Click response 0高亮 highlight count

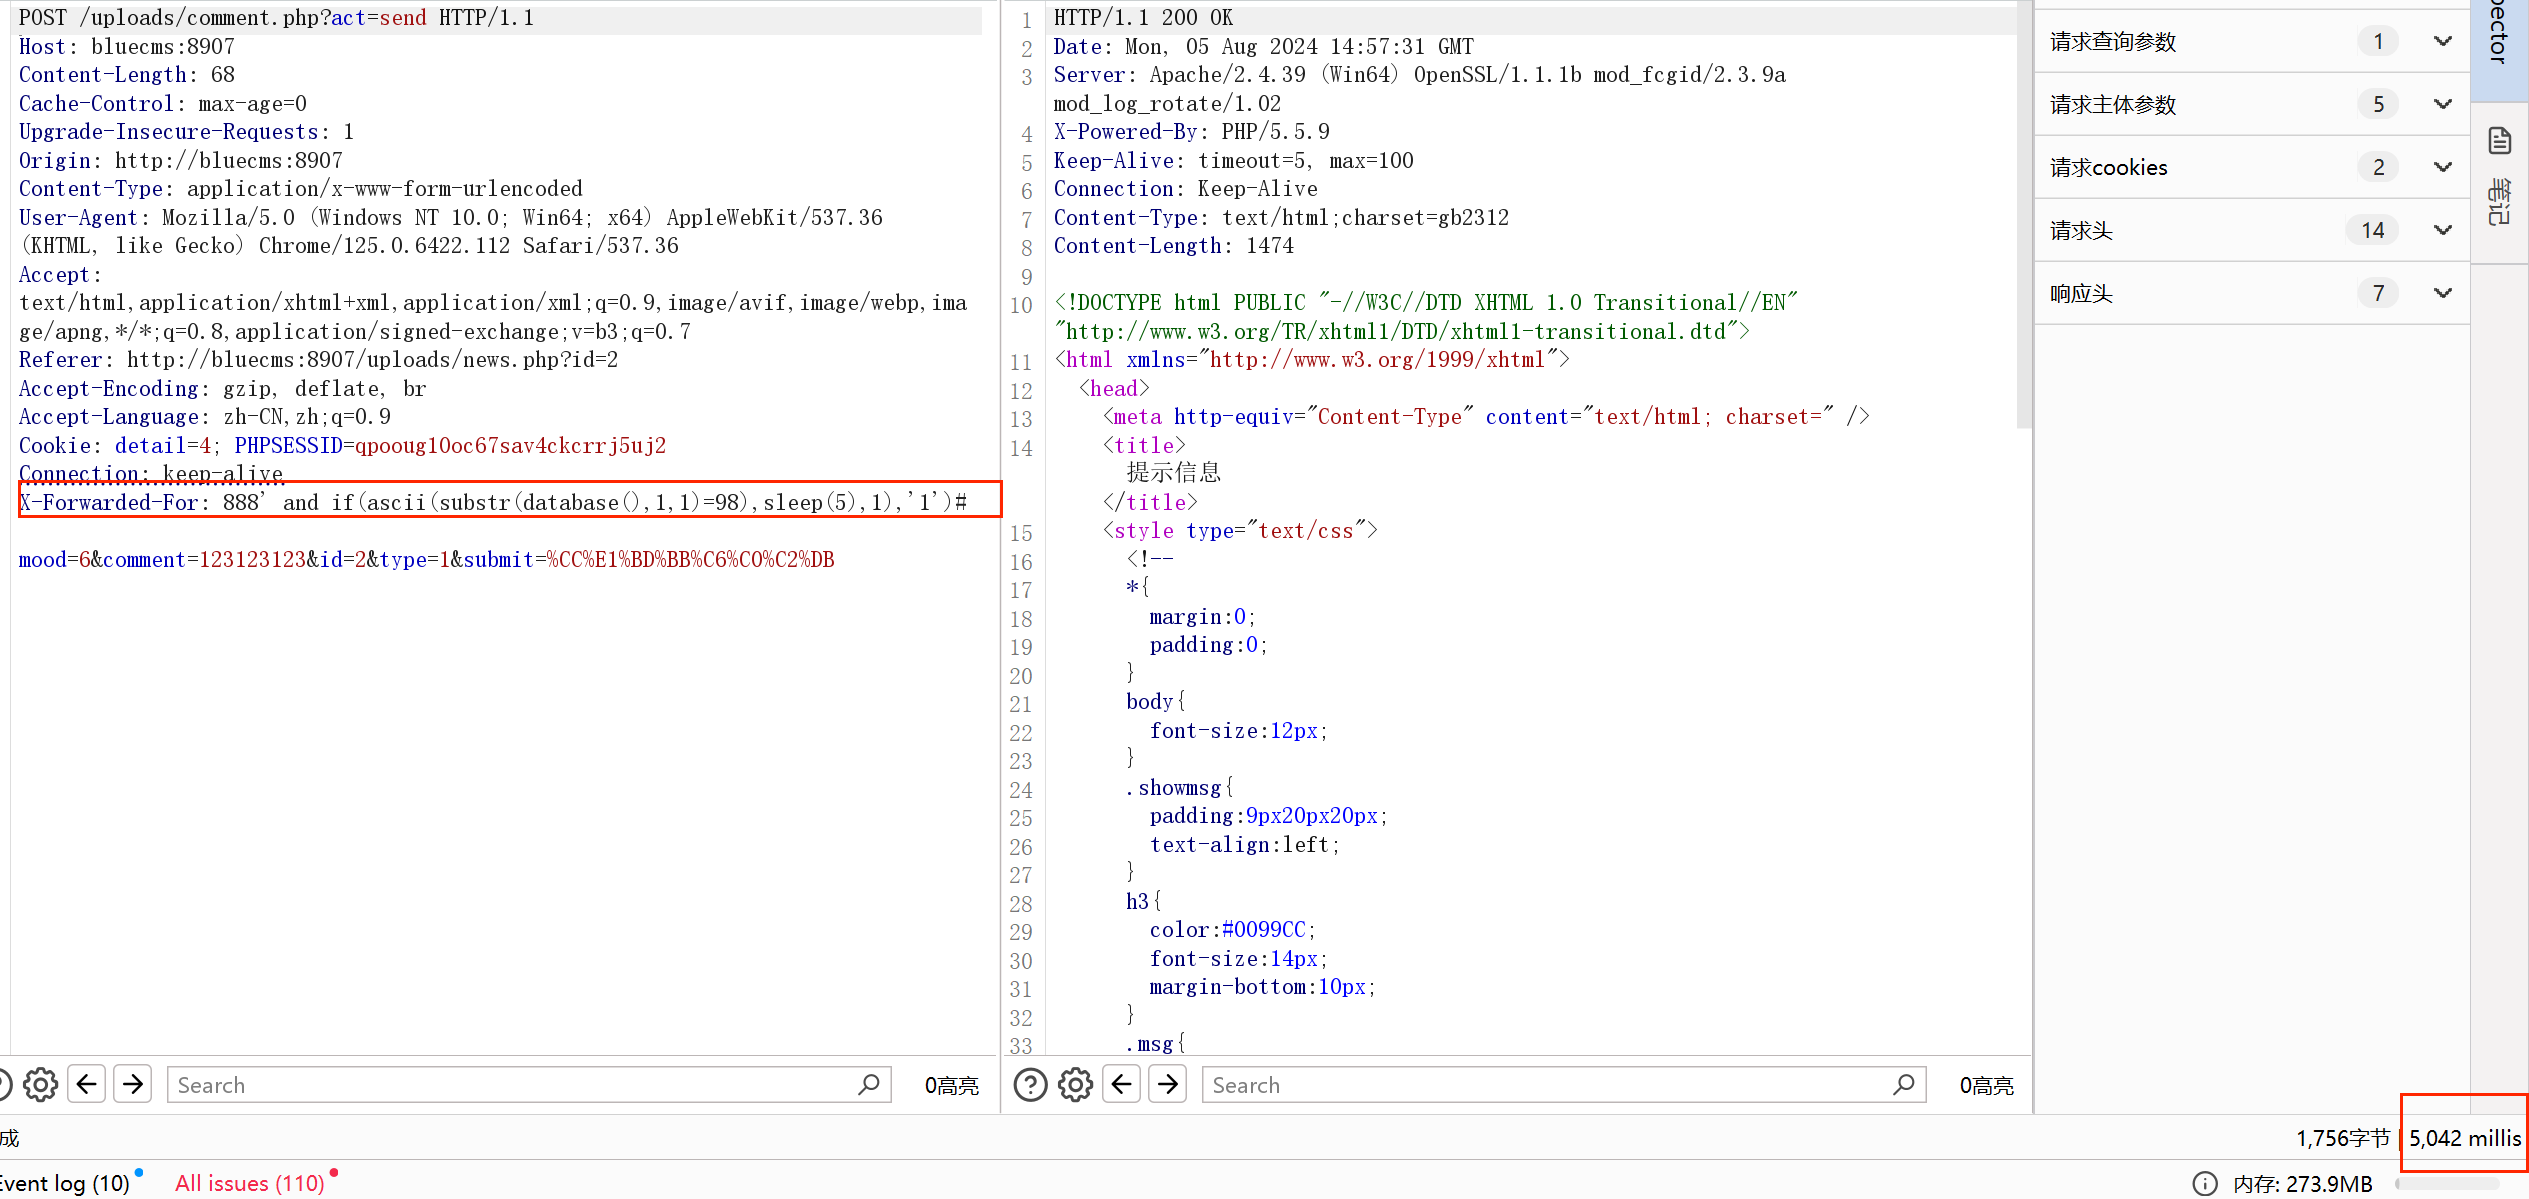pos(1986,1085)
